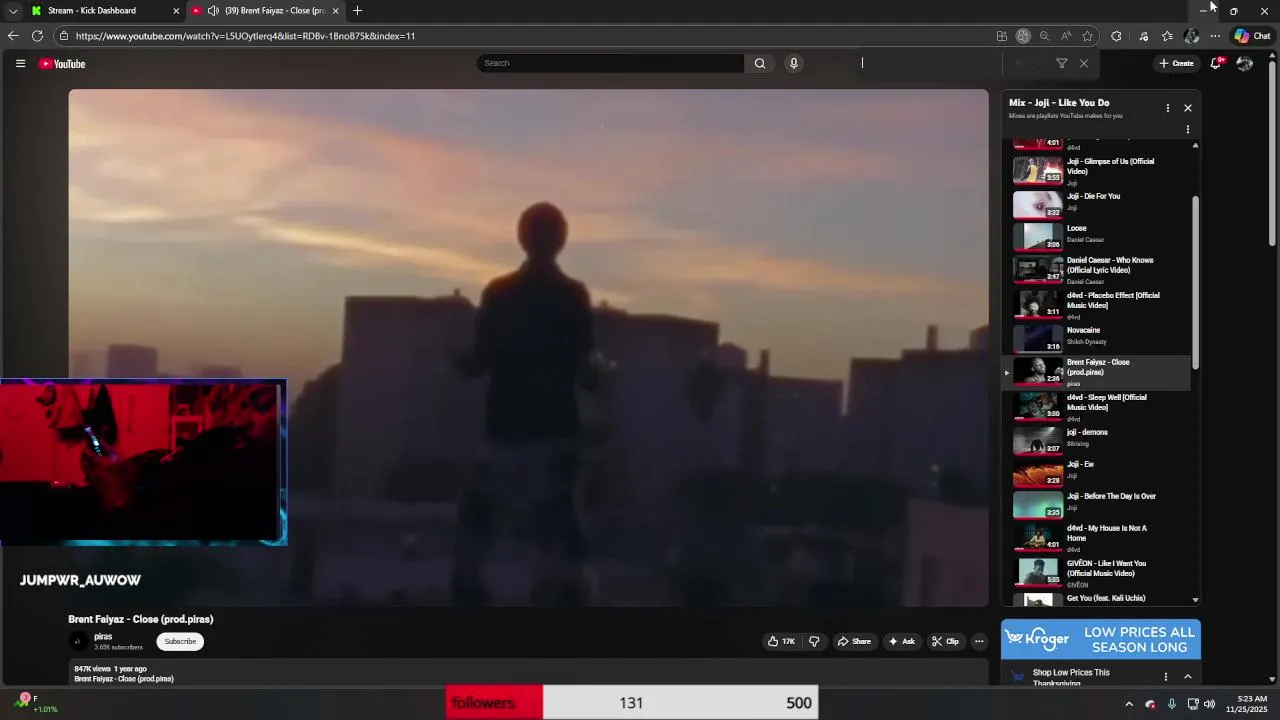Subscribe to the piras channel

pos(180,641)
